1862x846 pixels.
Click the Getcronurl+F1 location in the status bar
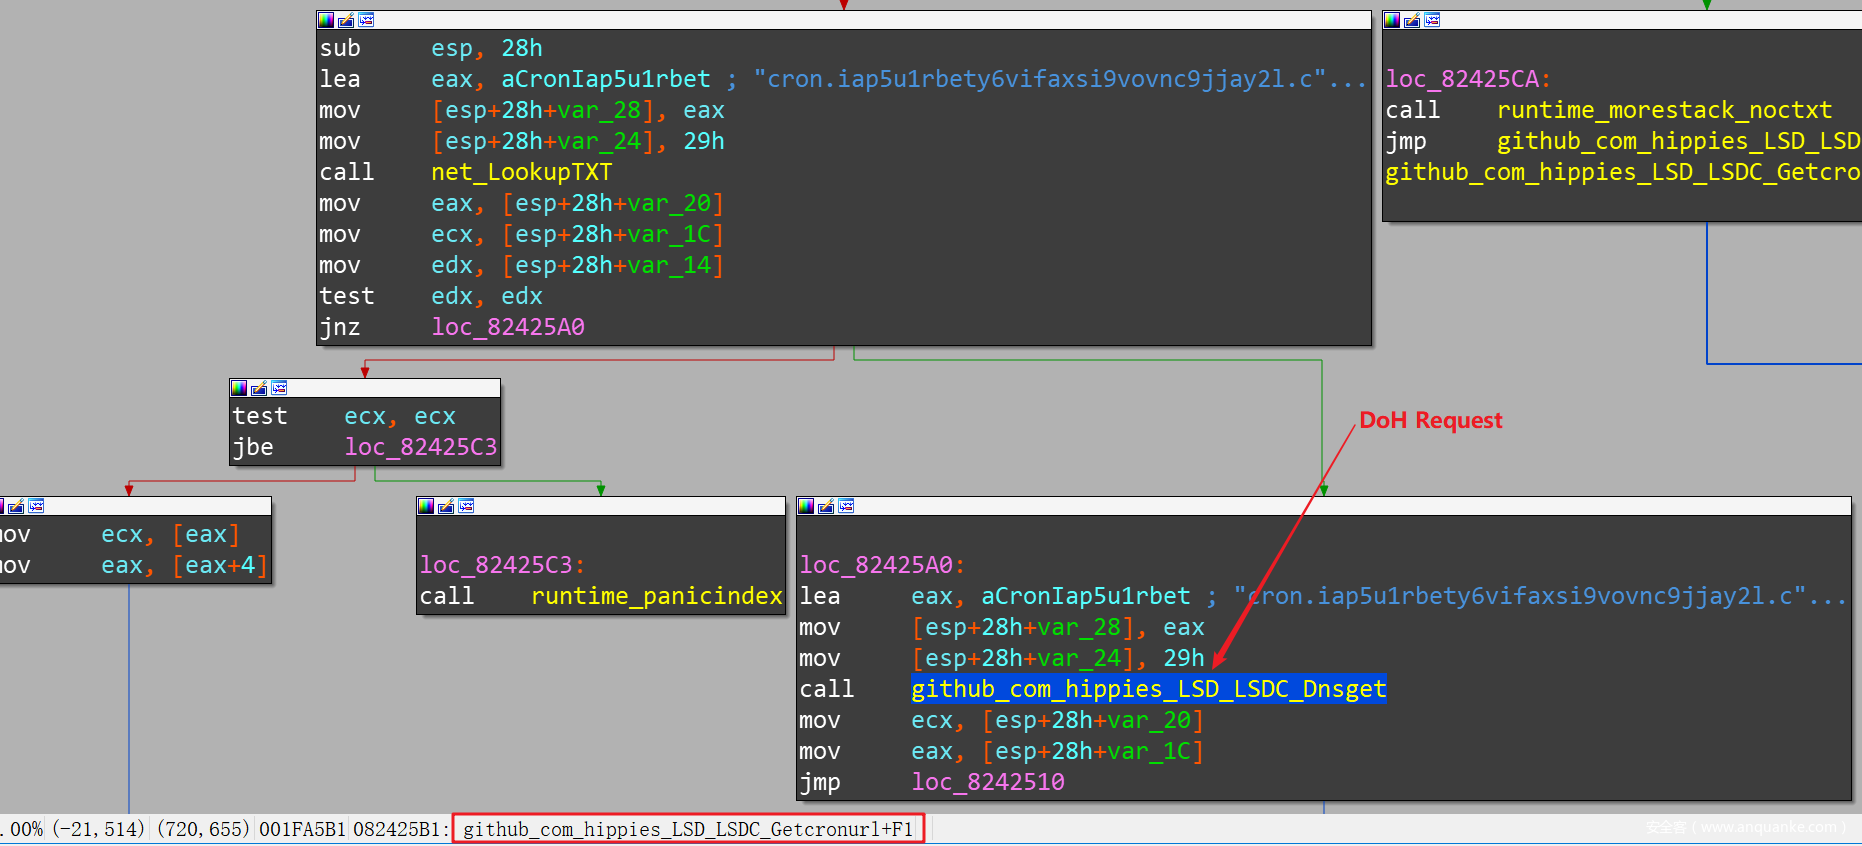click(688, 829)
